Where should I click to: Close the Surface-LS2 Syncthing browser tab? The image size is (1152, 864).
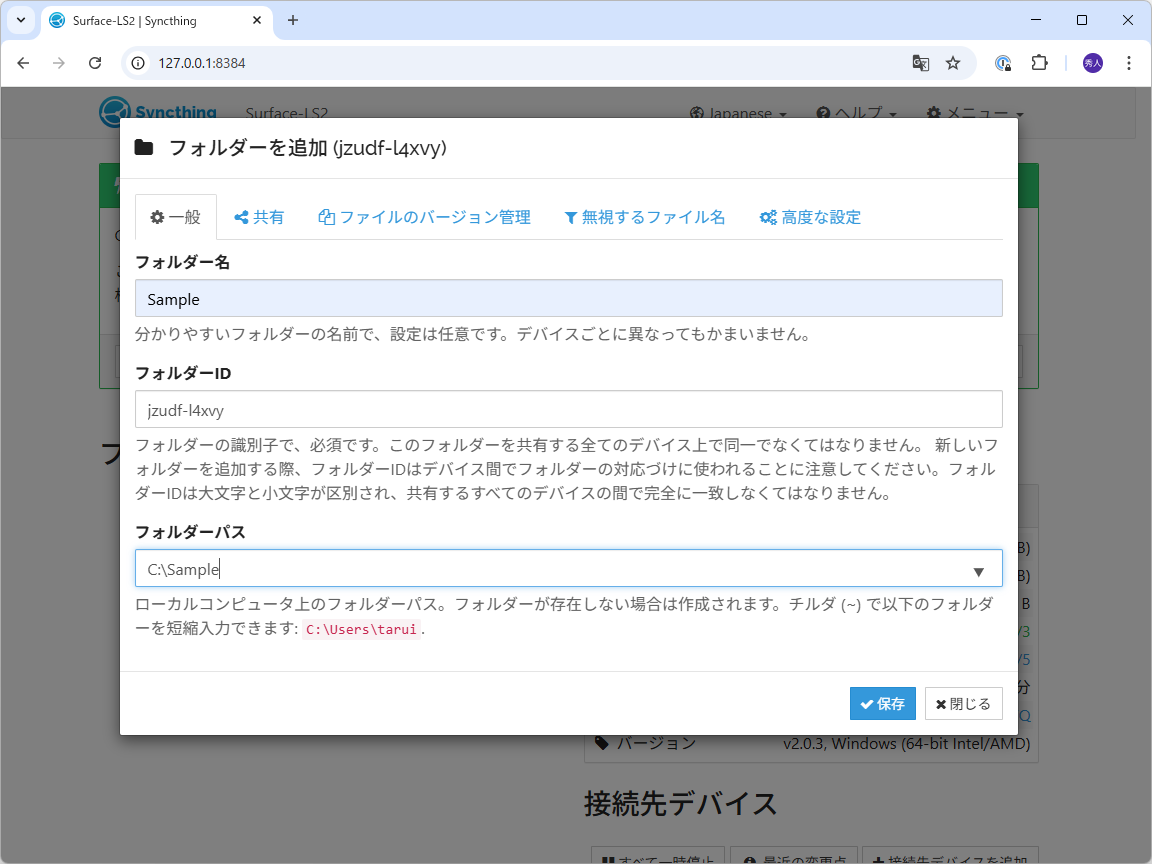click(x=257, y=21)
